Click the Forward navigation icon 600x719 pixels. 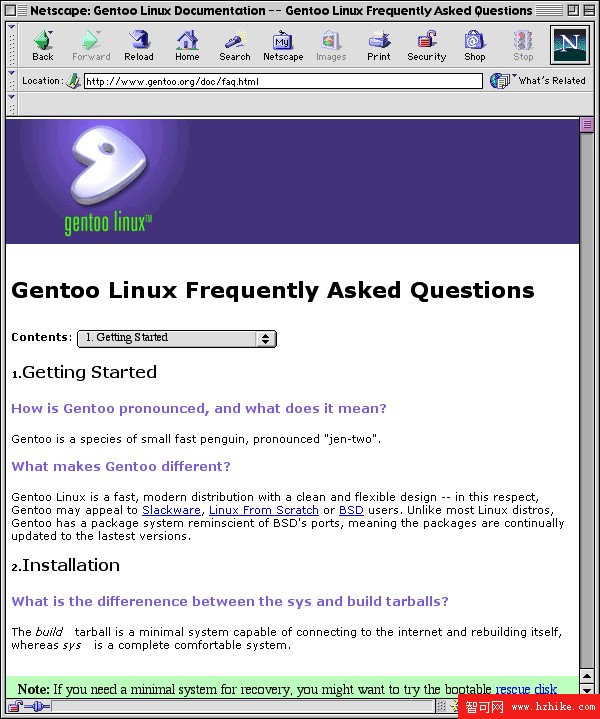(x=91, y=45)
